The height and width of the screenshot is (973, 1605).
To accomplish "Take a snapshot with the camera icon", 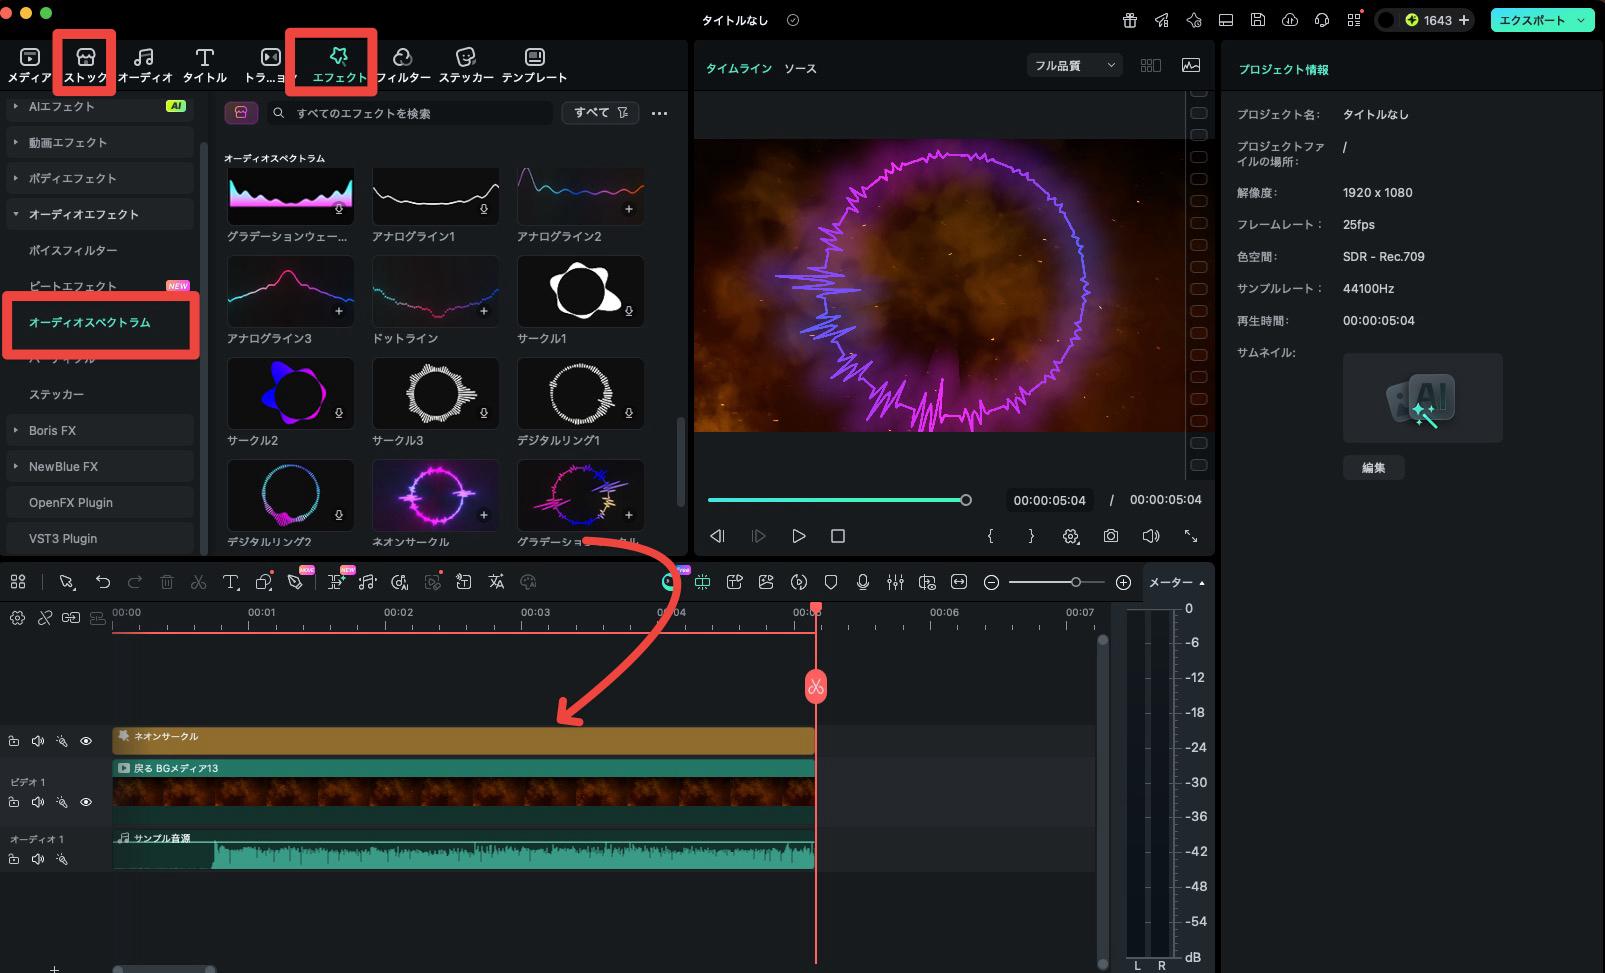I will (1110, 536).
